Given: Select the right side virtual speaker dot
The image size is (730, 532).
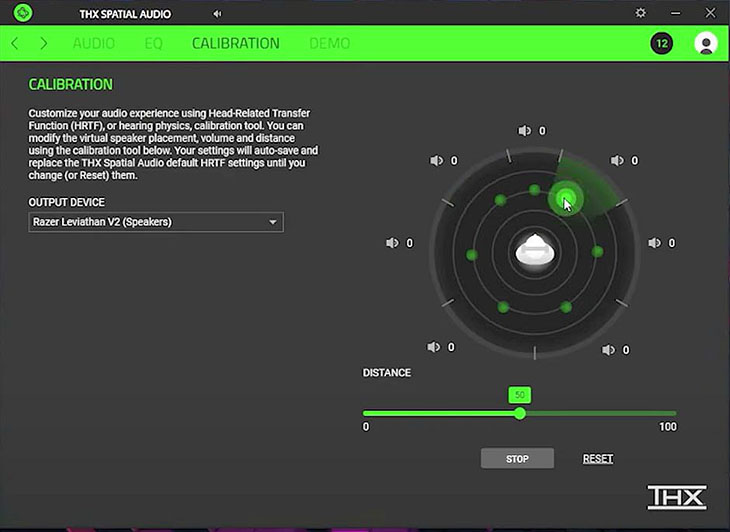Looking at the screenshot, I should (x=597, y=252).
